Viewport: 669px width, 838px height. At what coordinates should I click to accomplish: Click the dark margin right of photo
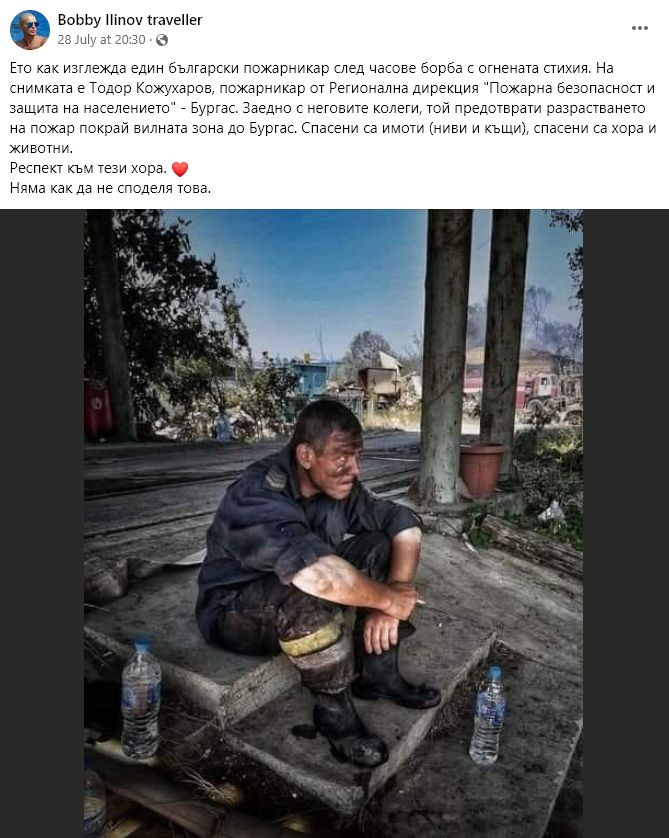point(626,524)
